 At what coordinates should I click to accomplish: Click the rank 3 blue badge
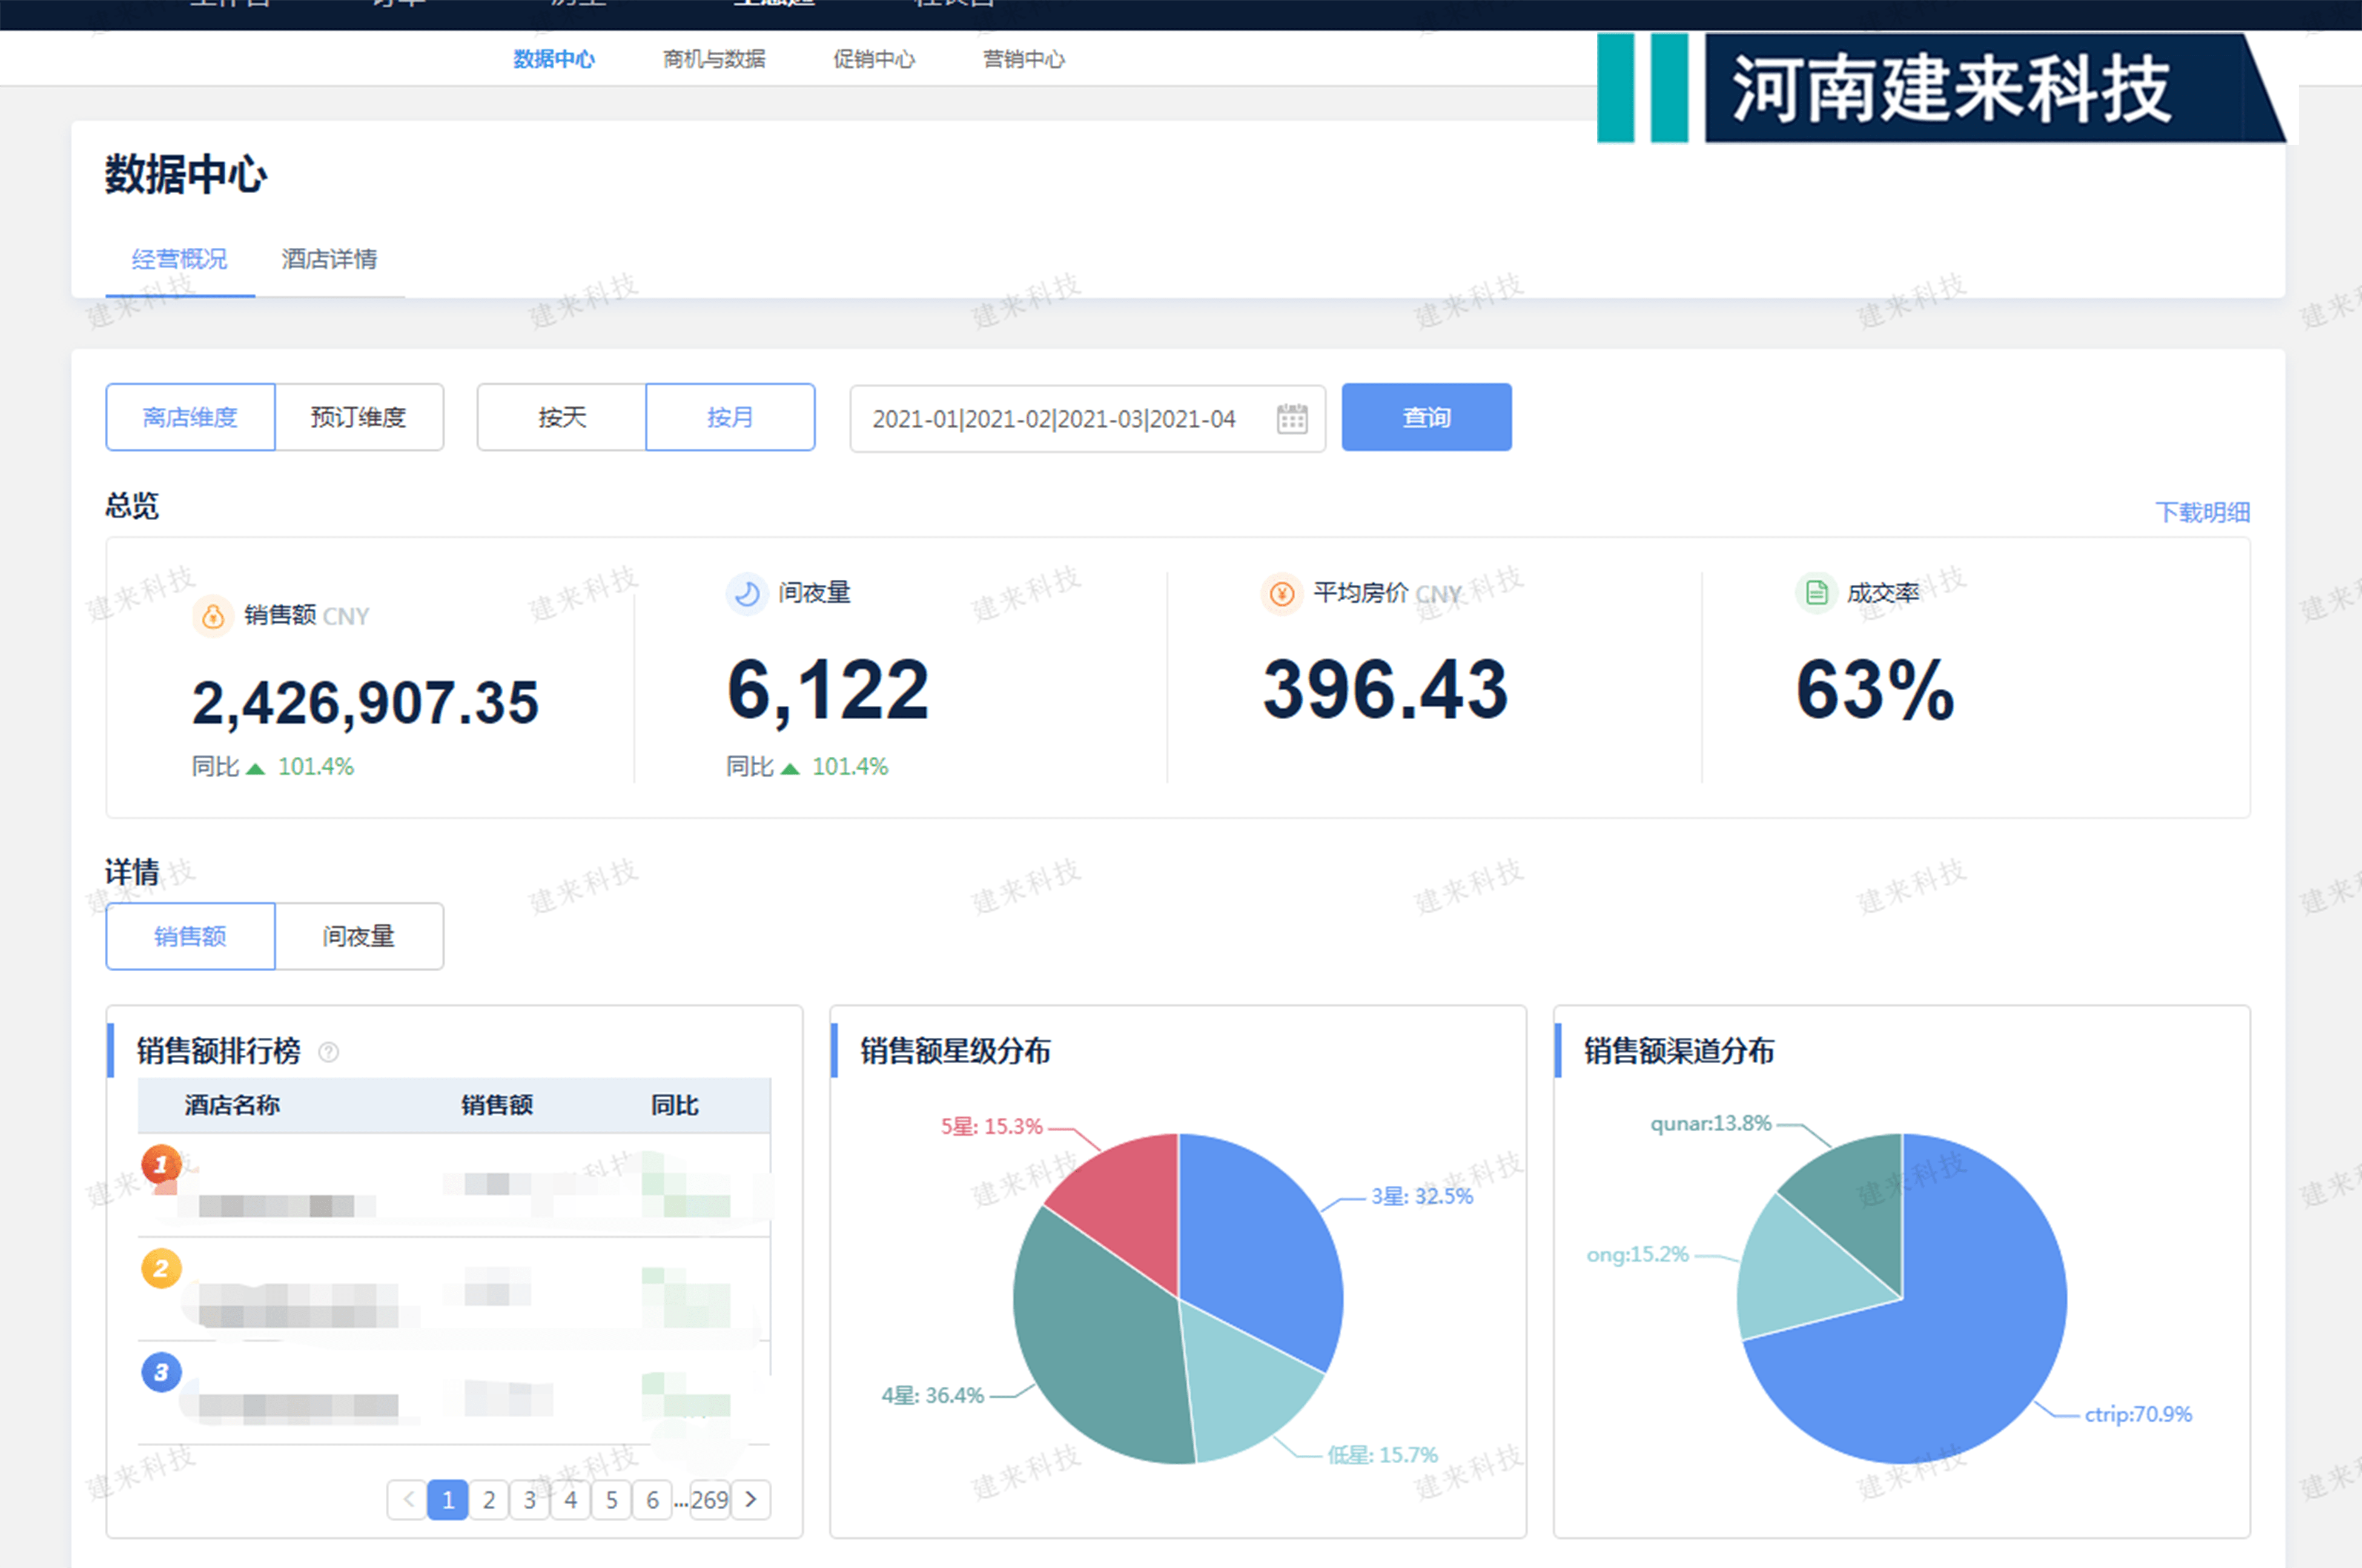161,1373
